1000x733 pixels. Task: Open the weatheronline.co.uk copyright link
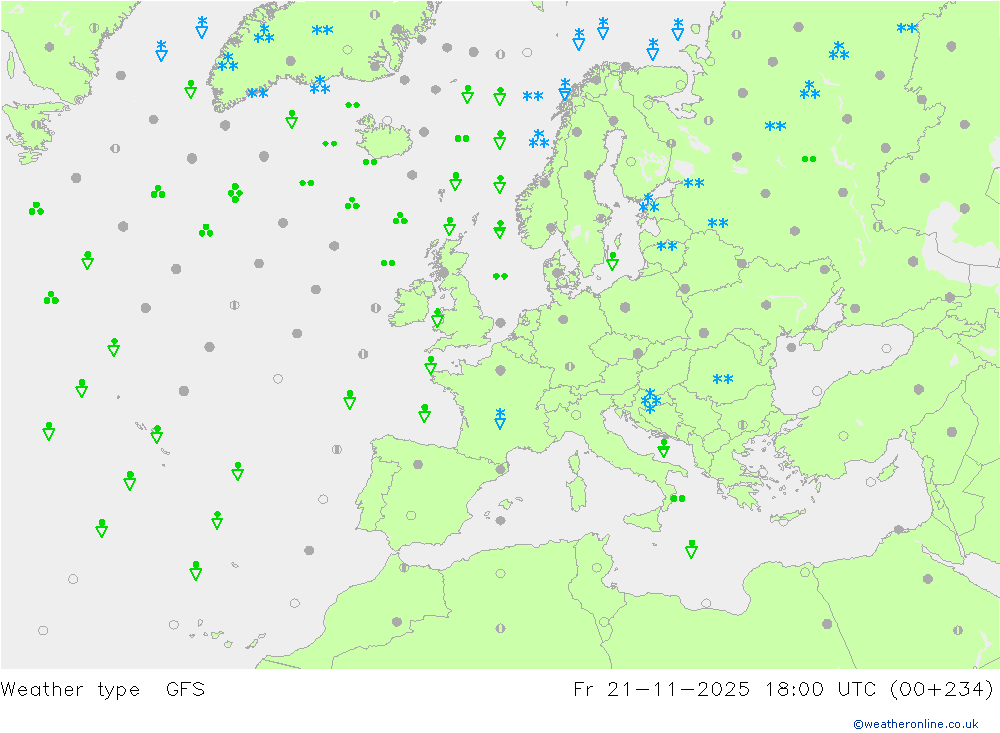pyautogui.click(x=916, y=724)
